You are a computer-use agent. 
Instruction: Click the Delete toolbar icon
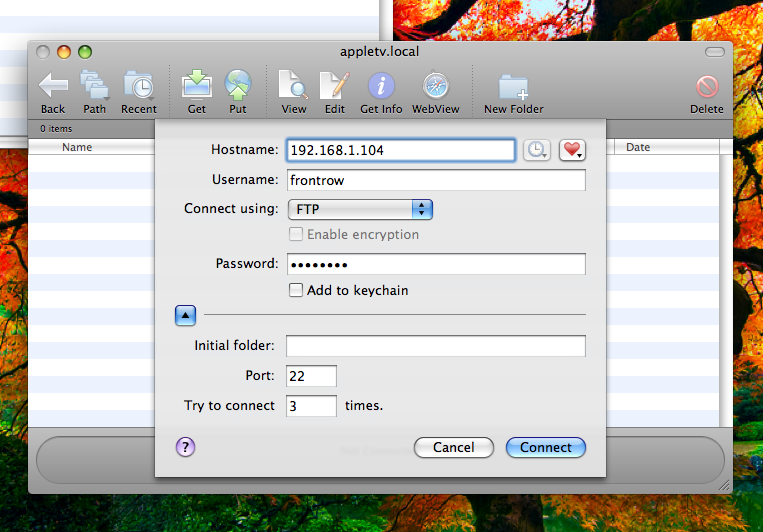(x=707, y=87)
